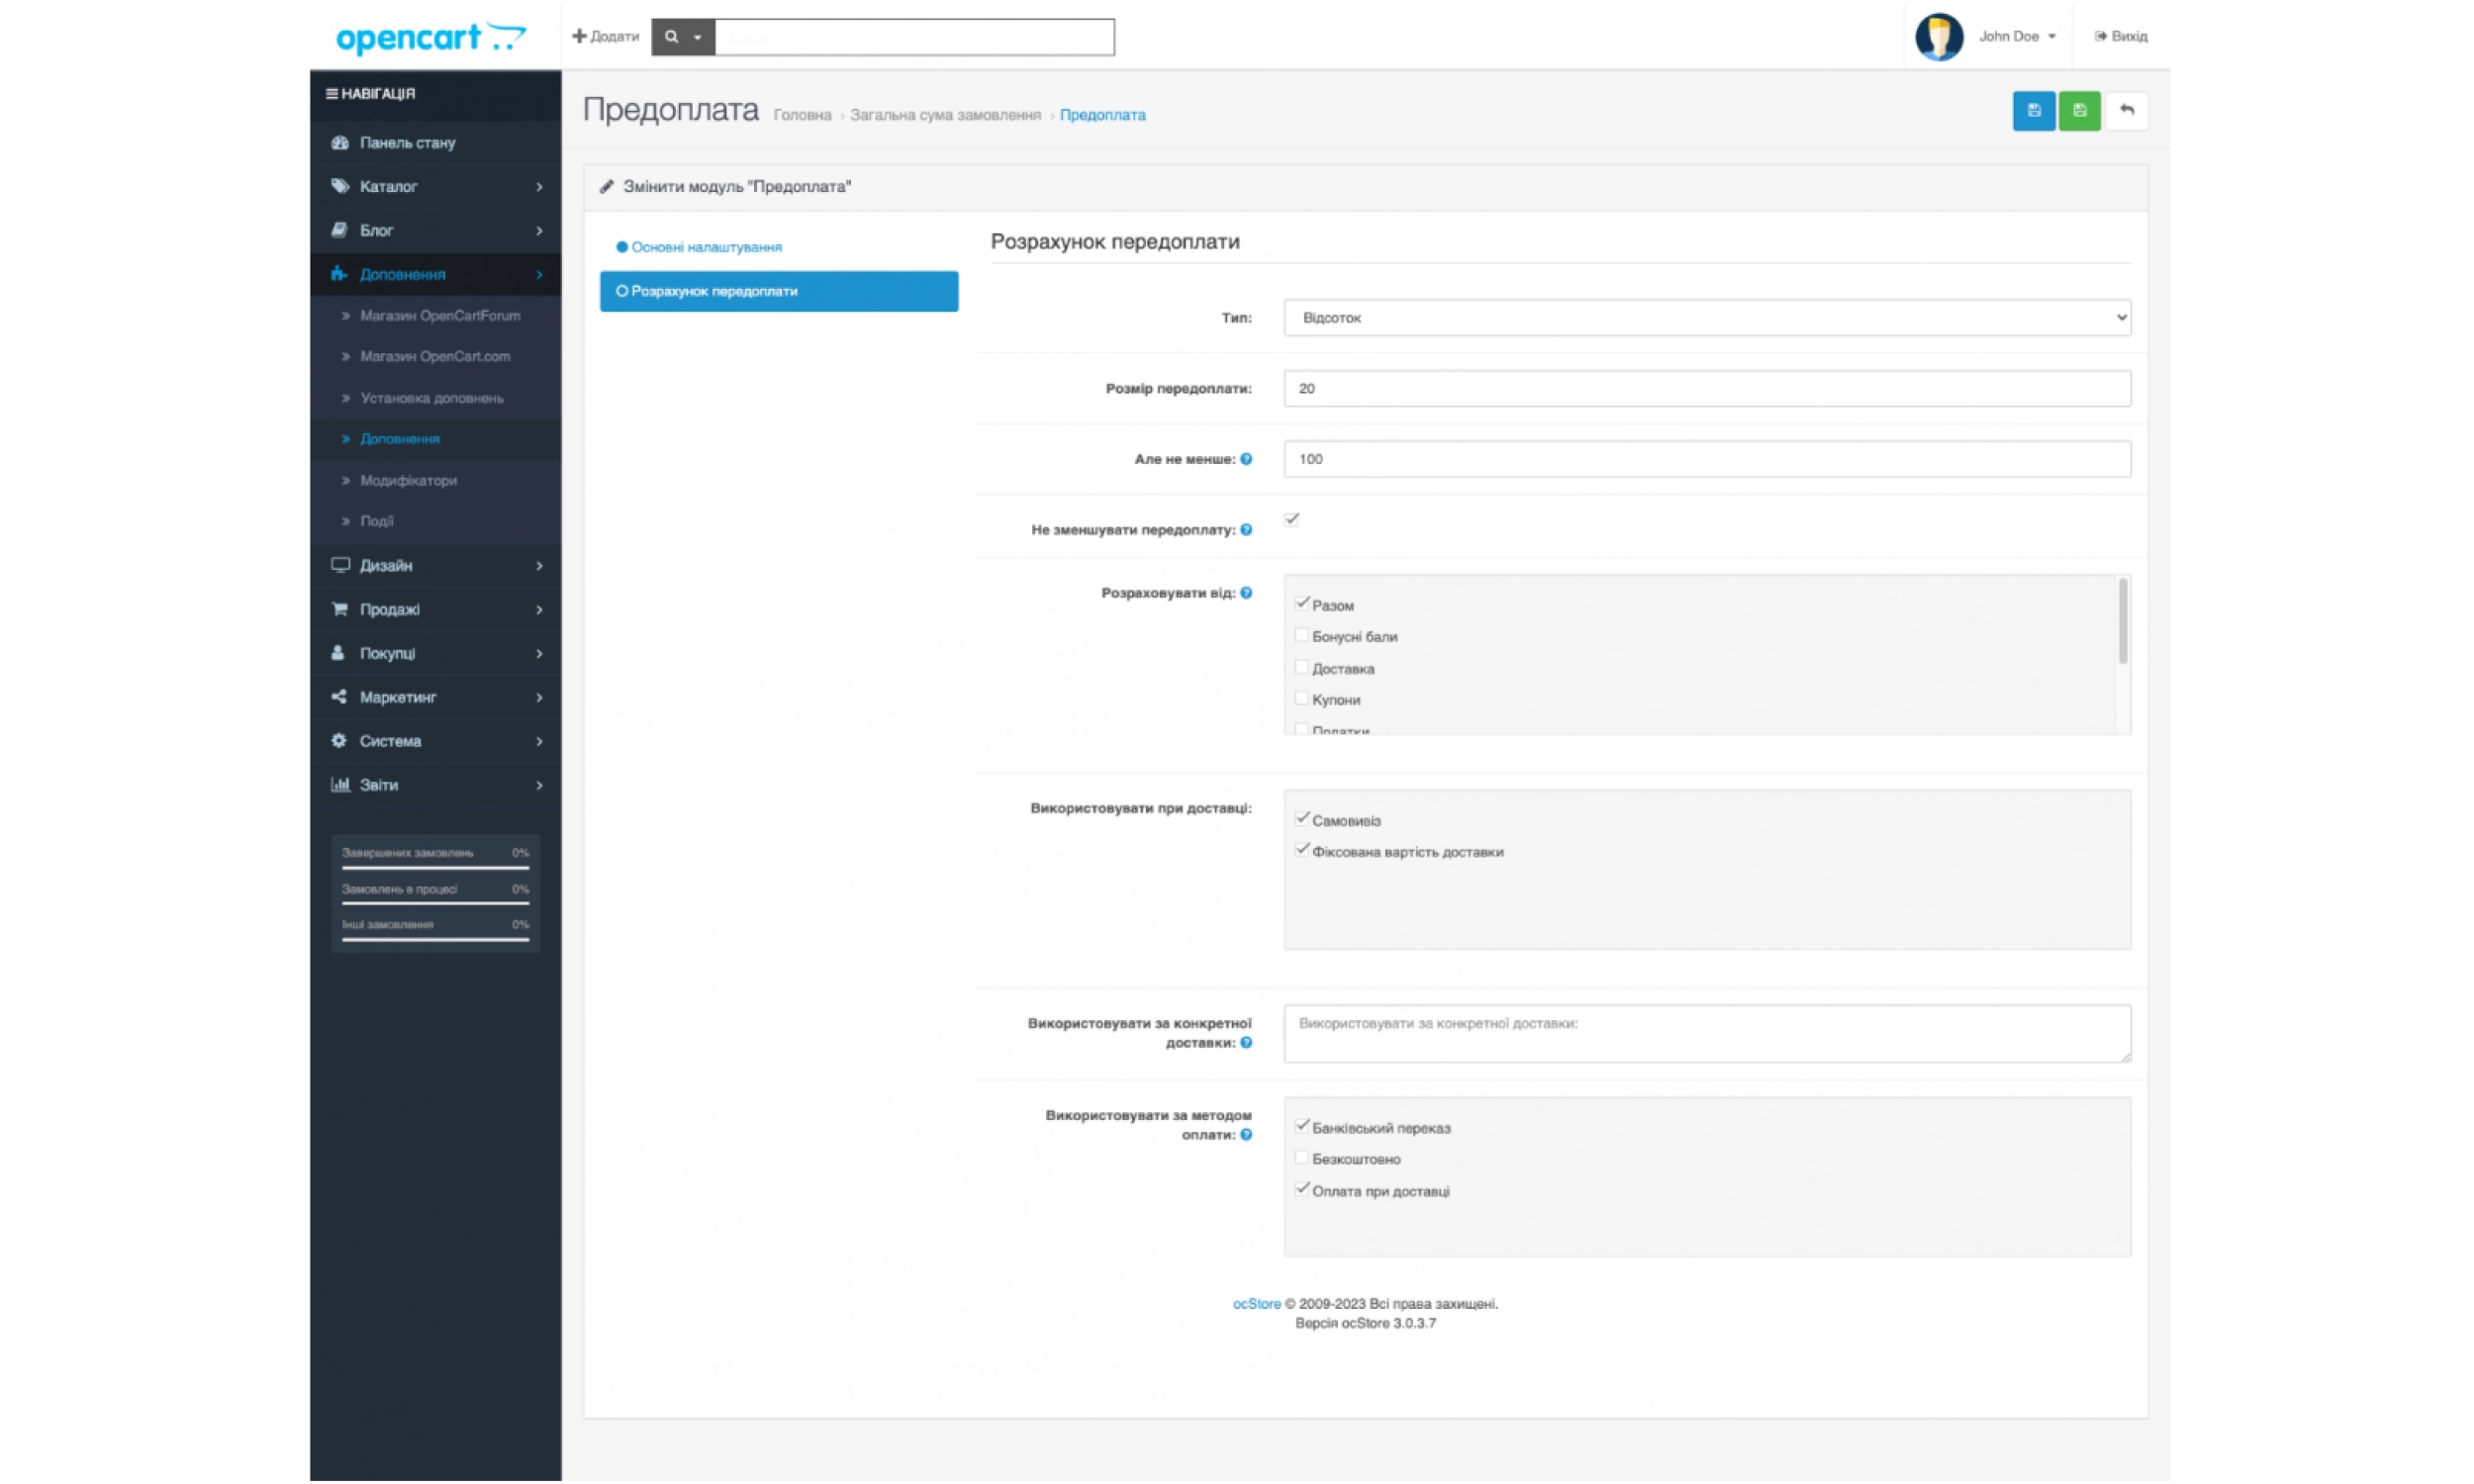
Task: Click the blue save icon button
Action: [x=2033, y=111]
